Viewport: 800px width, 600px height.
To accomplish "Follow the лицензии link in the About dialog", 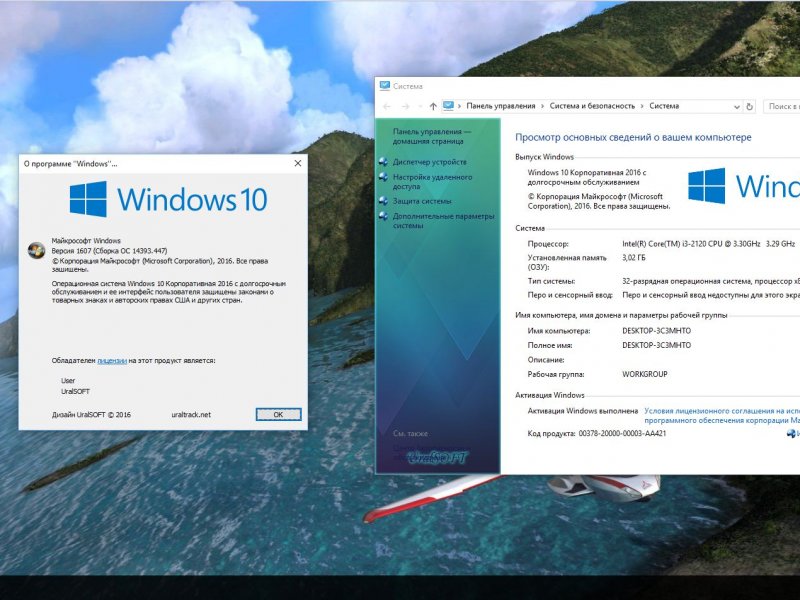I will [112, 361].
